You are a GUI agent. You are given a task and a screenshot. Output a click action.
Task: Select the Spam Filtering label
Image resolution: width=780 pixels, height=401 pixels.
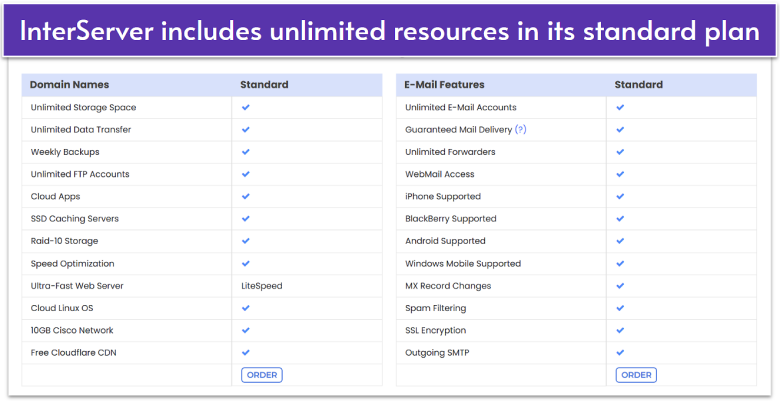point(436,308)
